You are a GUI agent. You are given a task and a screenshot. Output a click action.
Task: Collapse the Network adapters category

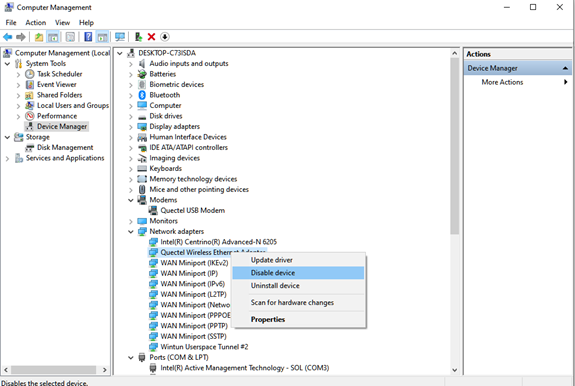click(131, 232)
